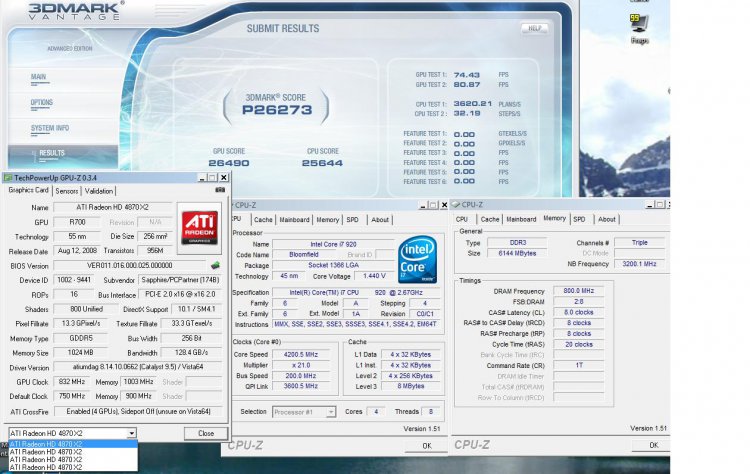The height and width of the screenshot is (474, 750).
Task: Open the CPU tab in the memory CPU-Z window
Action: point(462,220)
